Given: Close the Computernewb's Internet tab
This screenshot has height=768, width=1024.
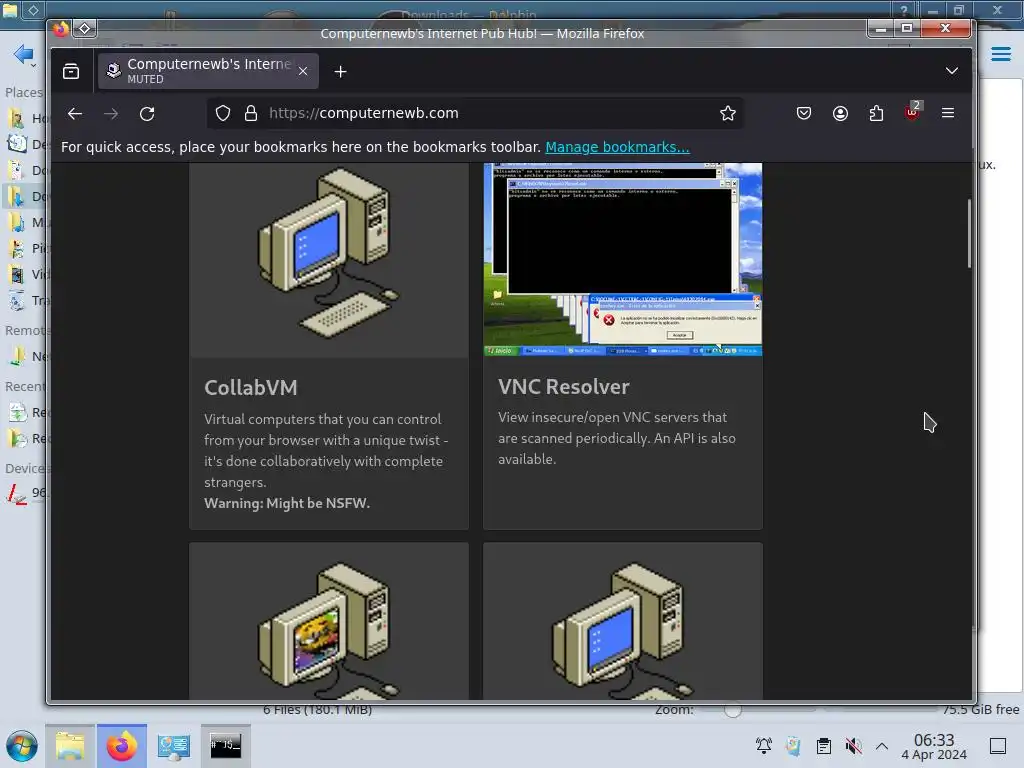Looking at the screenshot, I should click(303, 71).
